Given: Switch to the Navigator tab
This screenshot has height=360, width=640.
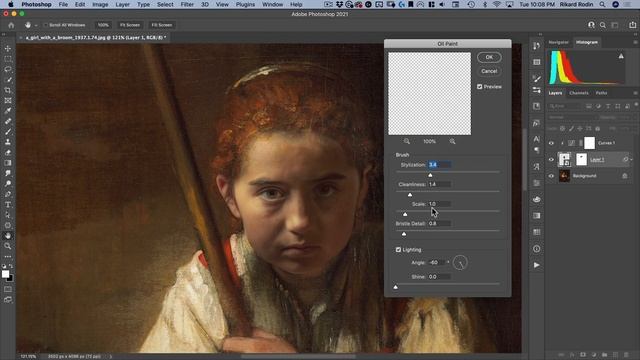Looking at the screenshot, I should pos(558,42).
